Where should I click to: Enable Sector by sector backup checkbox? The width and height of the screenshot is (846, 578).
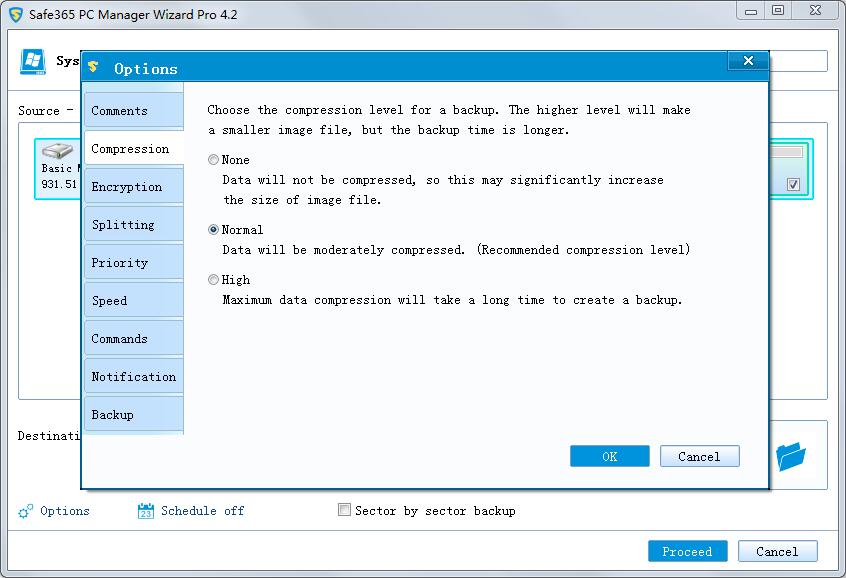coord(345,511)
